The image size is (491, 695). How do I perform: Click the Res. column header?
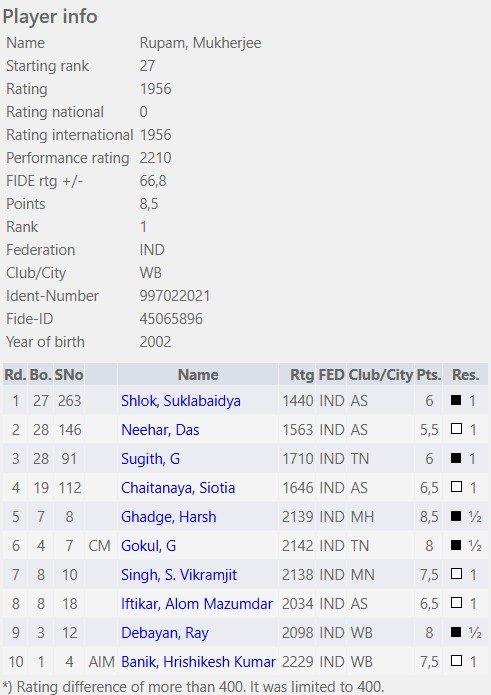coord(465,375)
